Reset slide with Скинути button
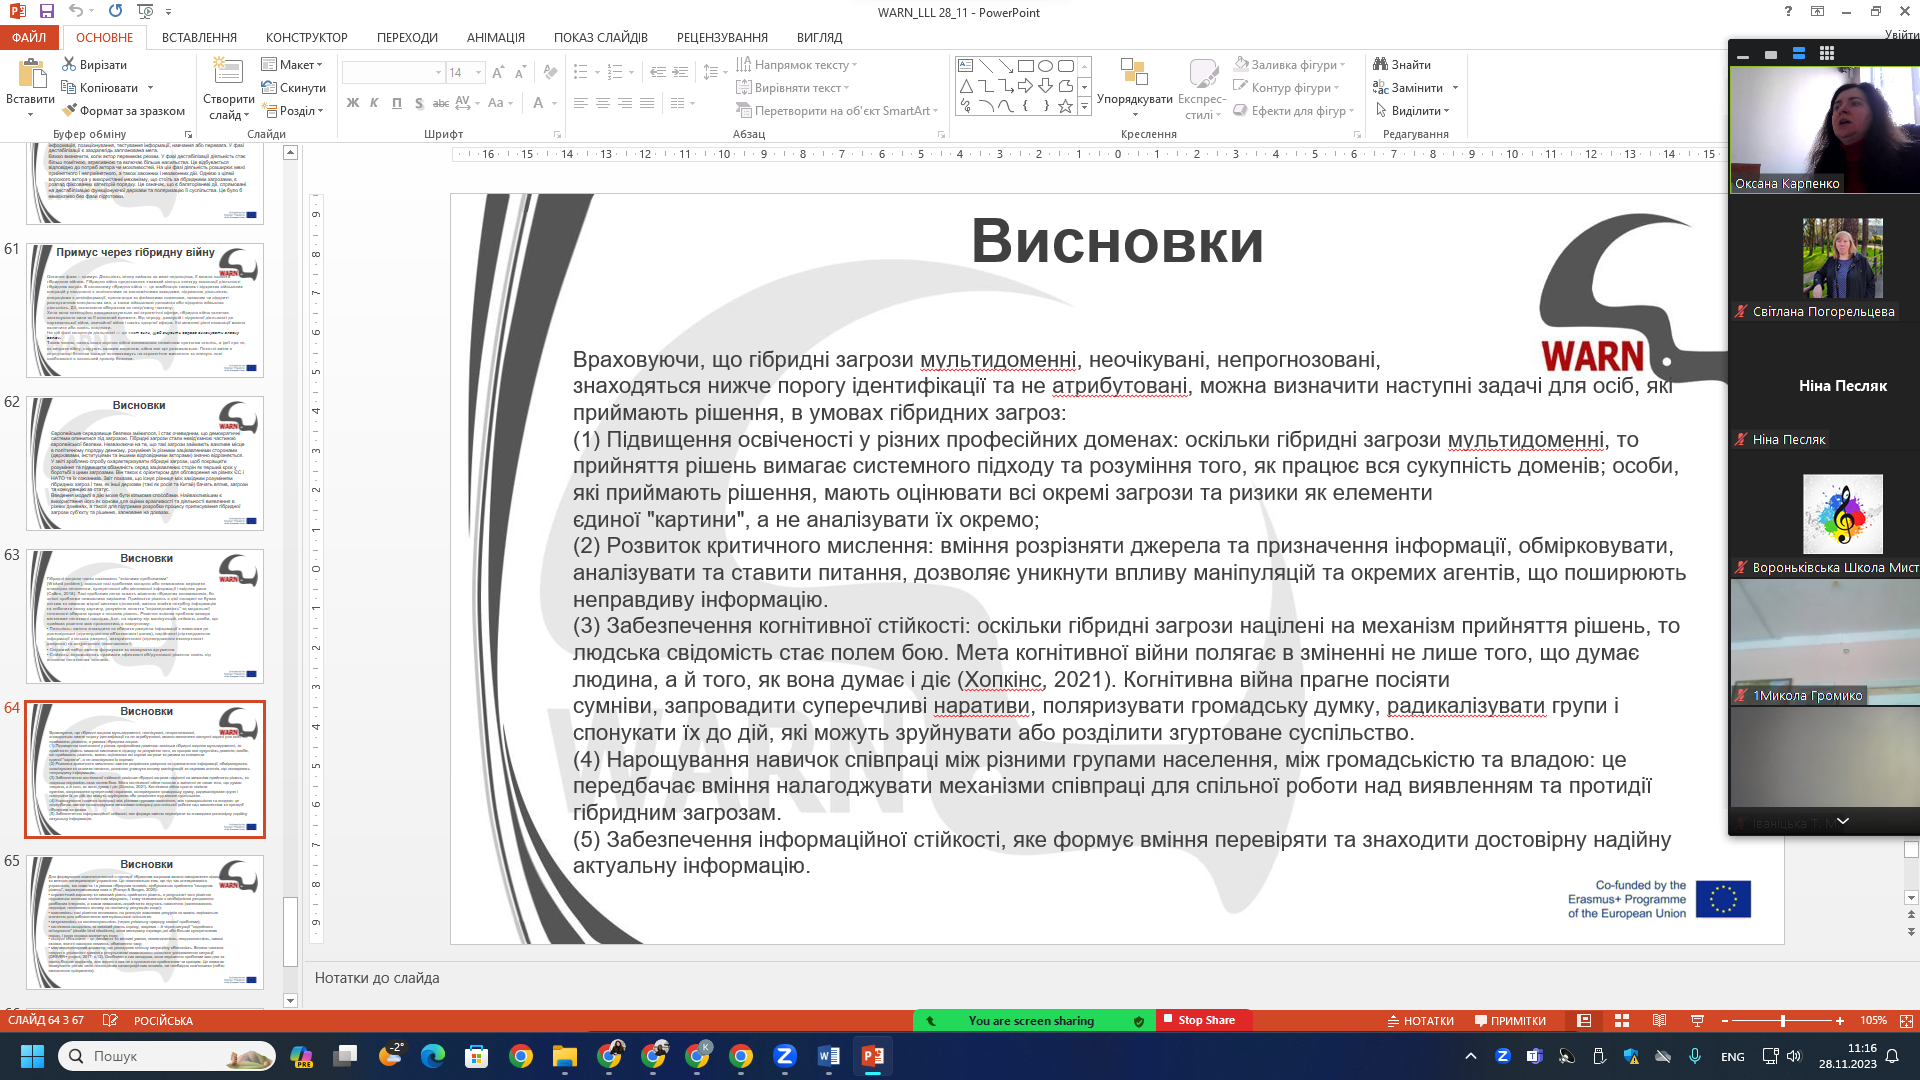 click(x=293, y=87)
